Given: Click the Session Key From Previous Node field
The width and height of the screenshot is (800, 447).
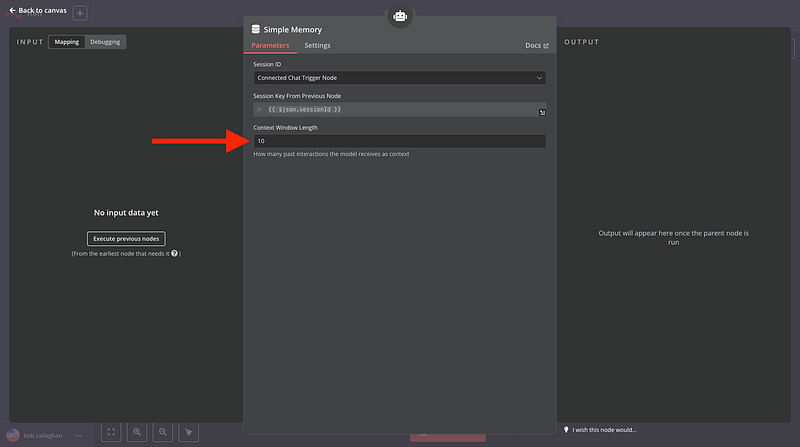Looking at the screenshot, I should (395, 109).
